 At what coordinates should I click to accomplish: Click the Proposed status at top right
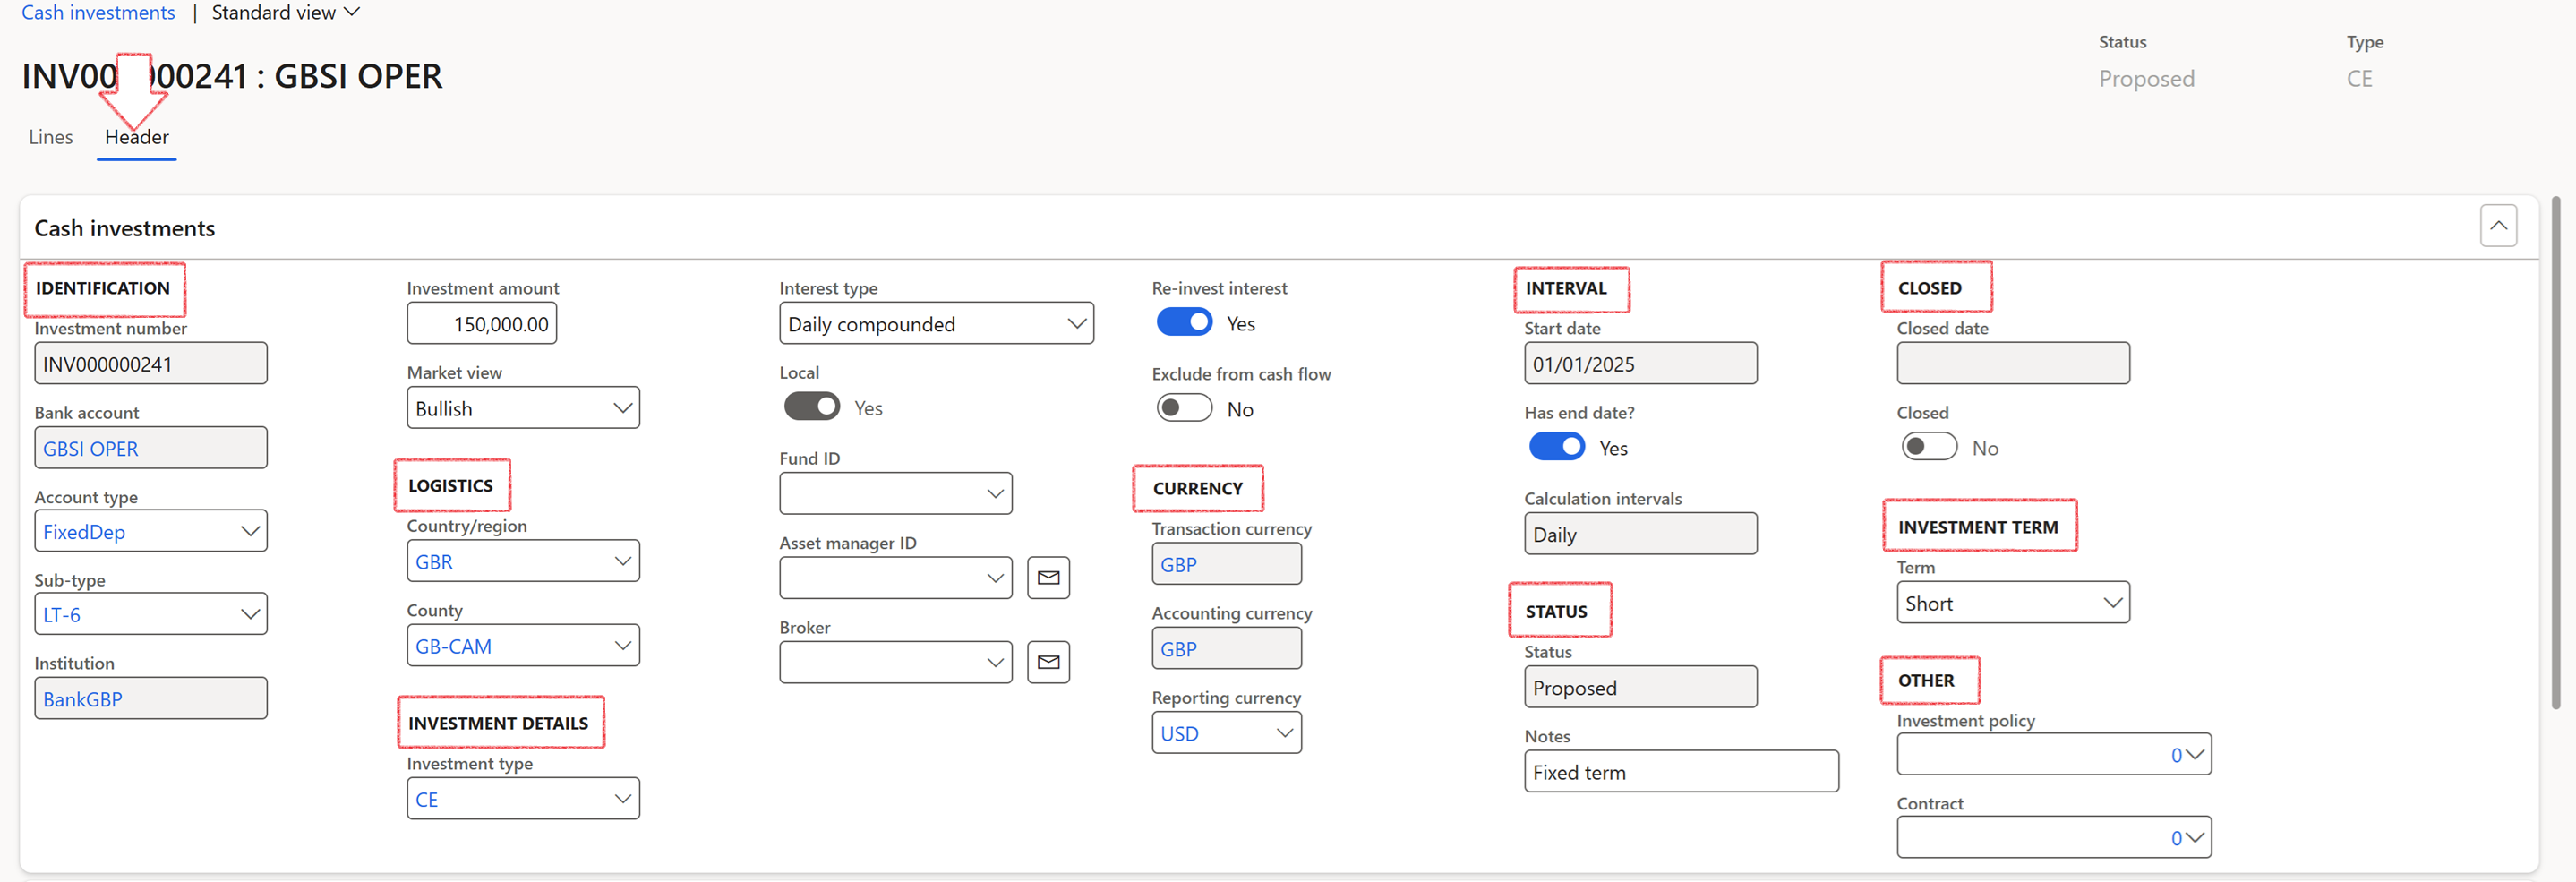pyautogui.click(x=2146, y=78)
